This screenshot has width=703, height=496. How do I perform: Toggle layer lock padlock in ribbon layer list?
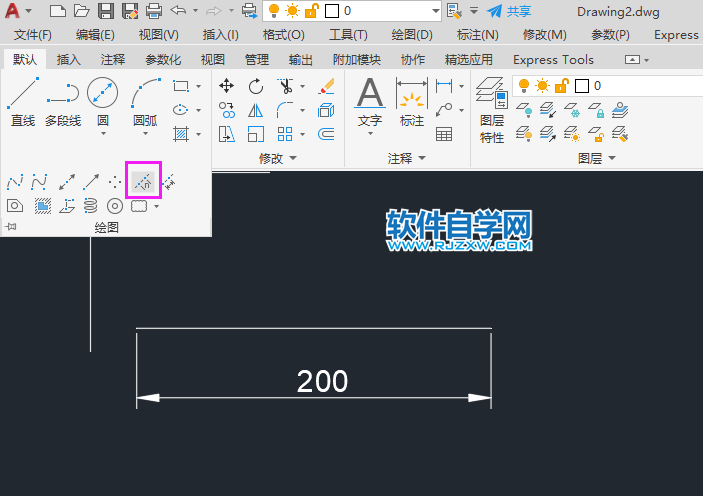[561, 85]
